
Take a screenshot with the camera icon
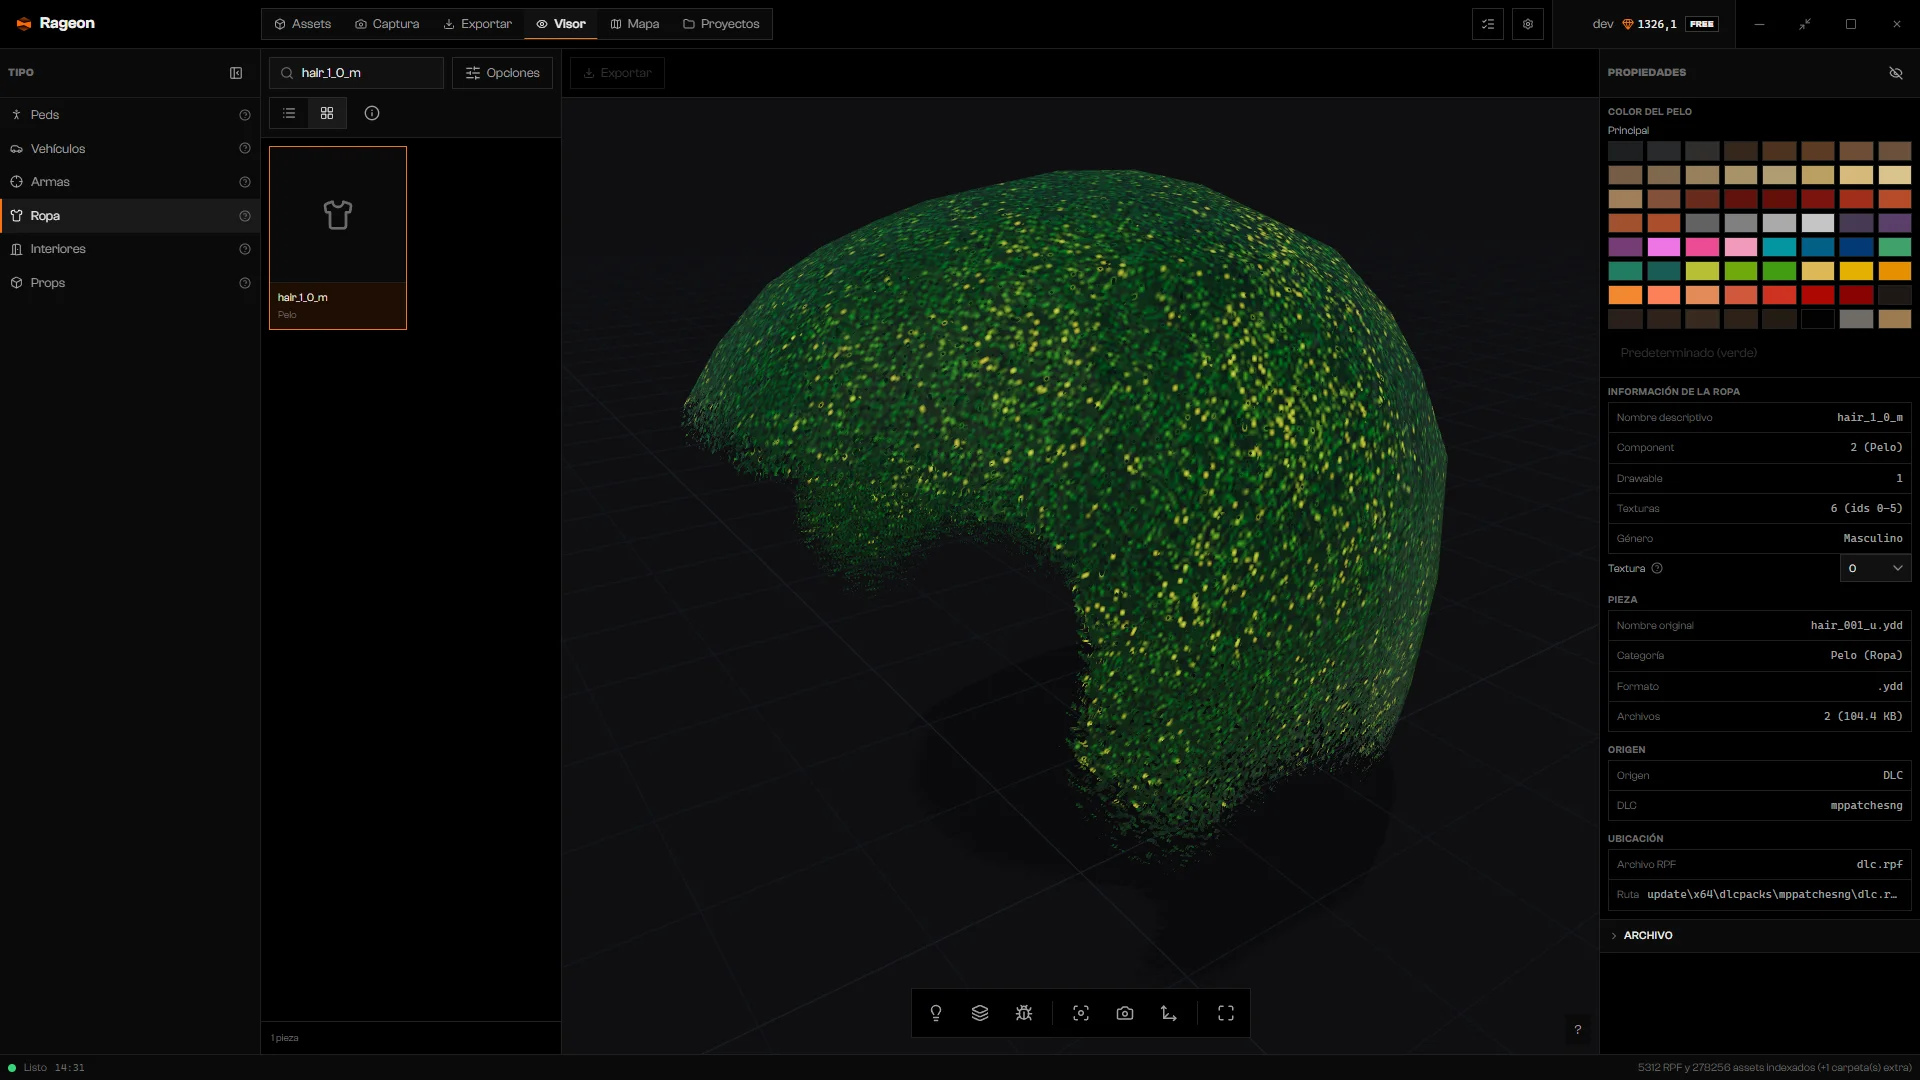pyautogui.click(x=1125, y=1013)
